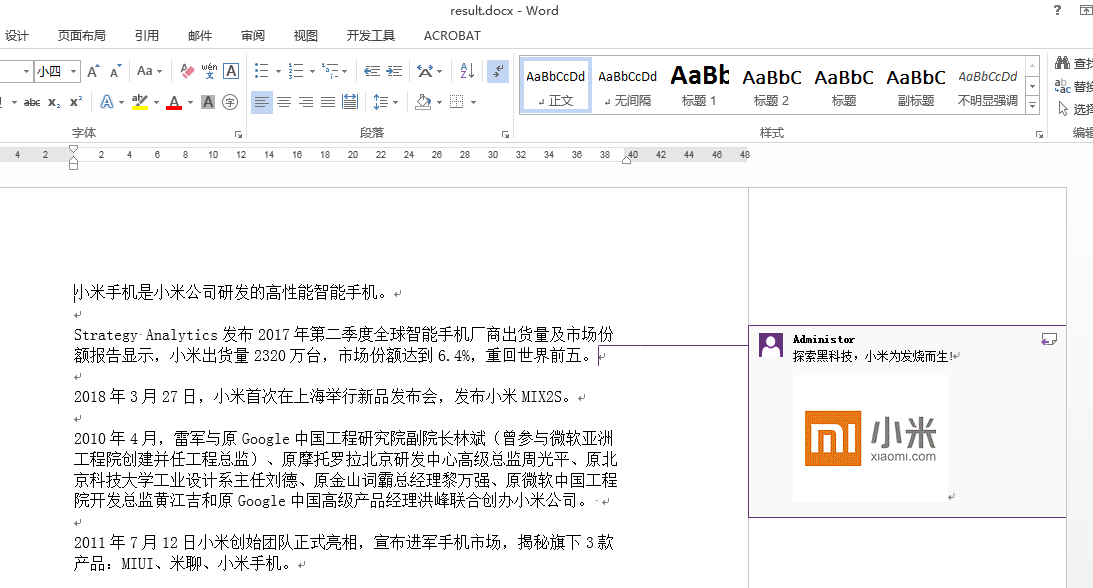1093x588 pixels.
Task: Click the Select cursor icon in editing group
Action: pyautogui.click(x=1062, y=109)
